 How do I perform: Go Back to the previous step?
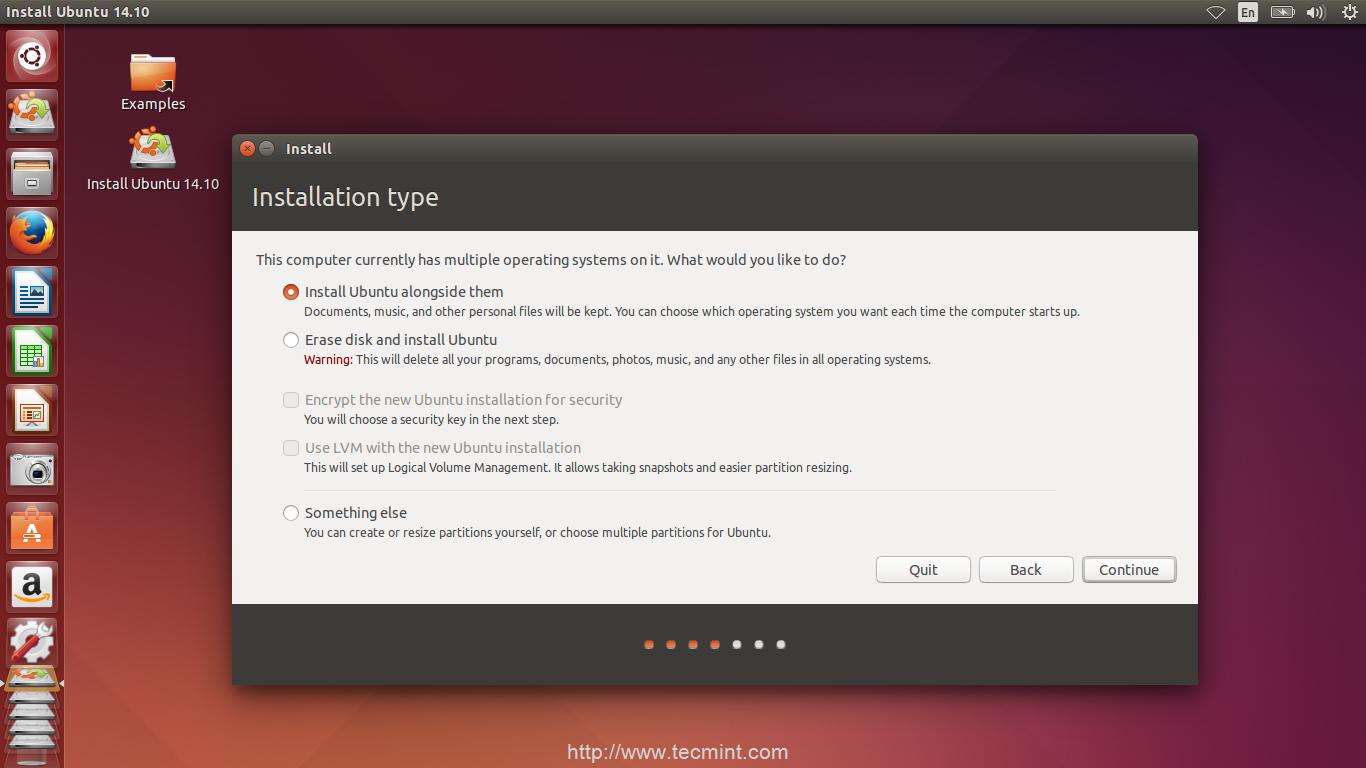[x=1026, y=569]
